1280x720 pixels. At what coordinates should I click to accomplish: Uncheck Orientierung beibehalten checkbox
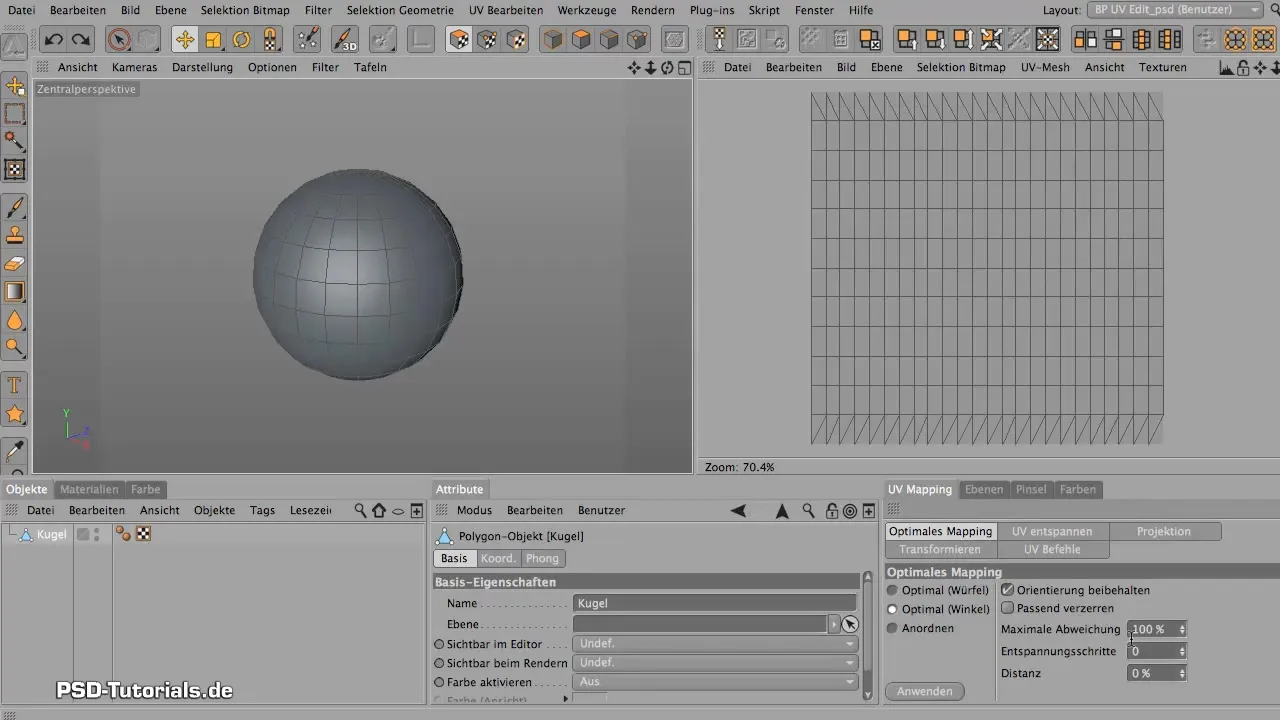coord(1008,590)
